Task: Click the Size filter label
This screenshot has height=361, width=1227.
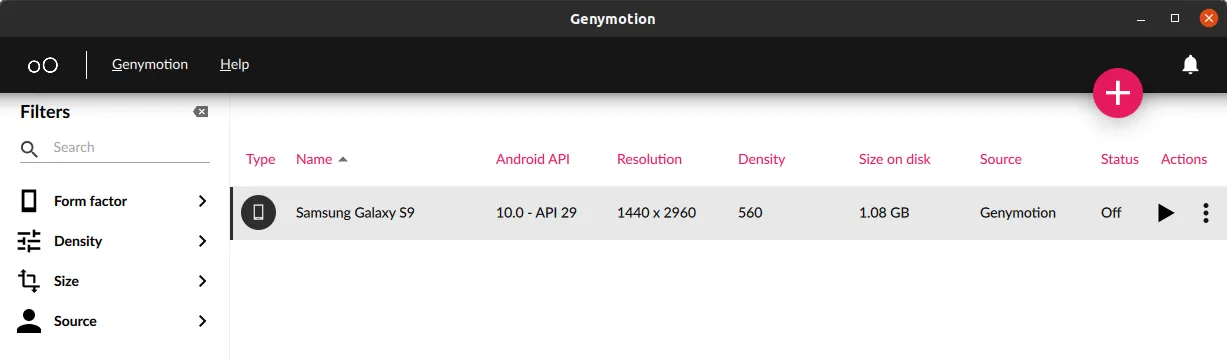Action: click(66, 281)
